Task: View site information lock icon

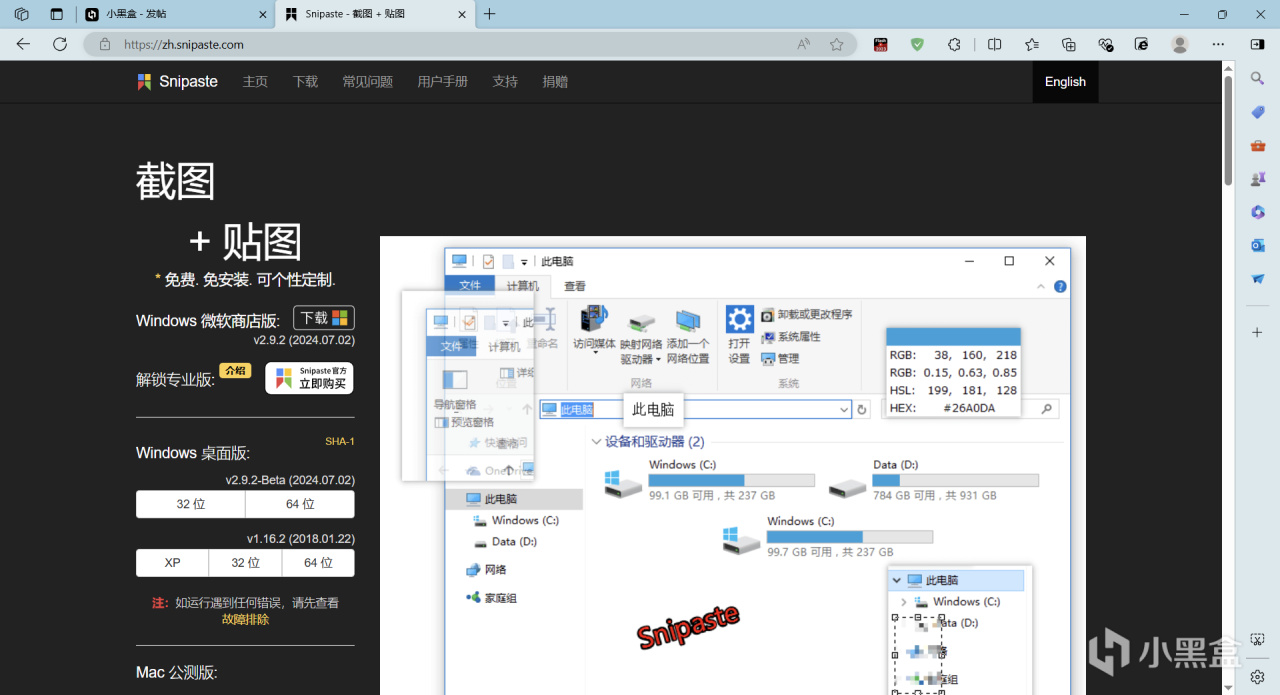Action: [103, 44]
